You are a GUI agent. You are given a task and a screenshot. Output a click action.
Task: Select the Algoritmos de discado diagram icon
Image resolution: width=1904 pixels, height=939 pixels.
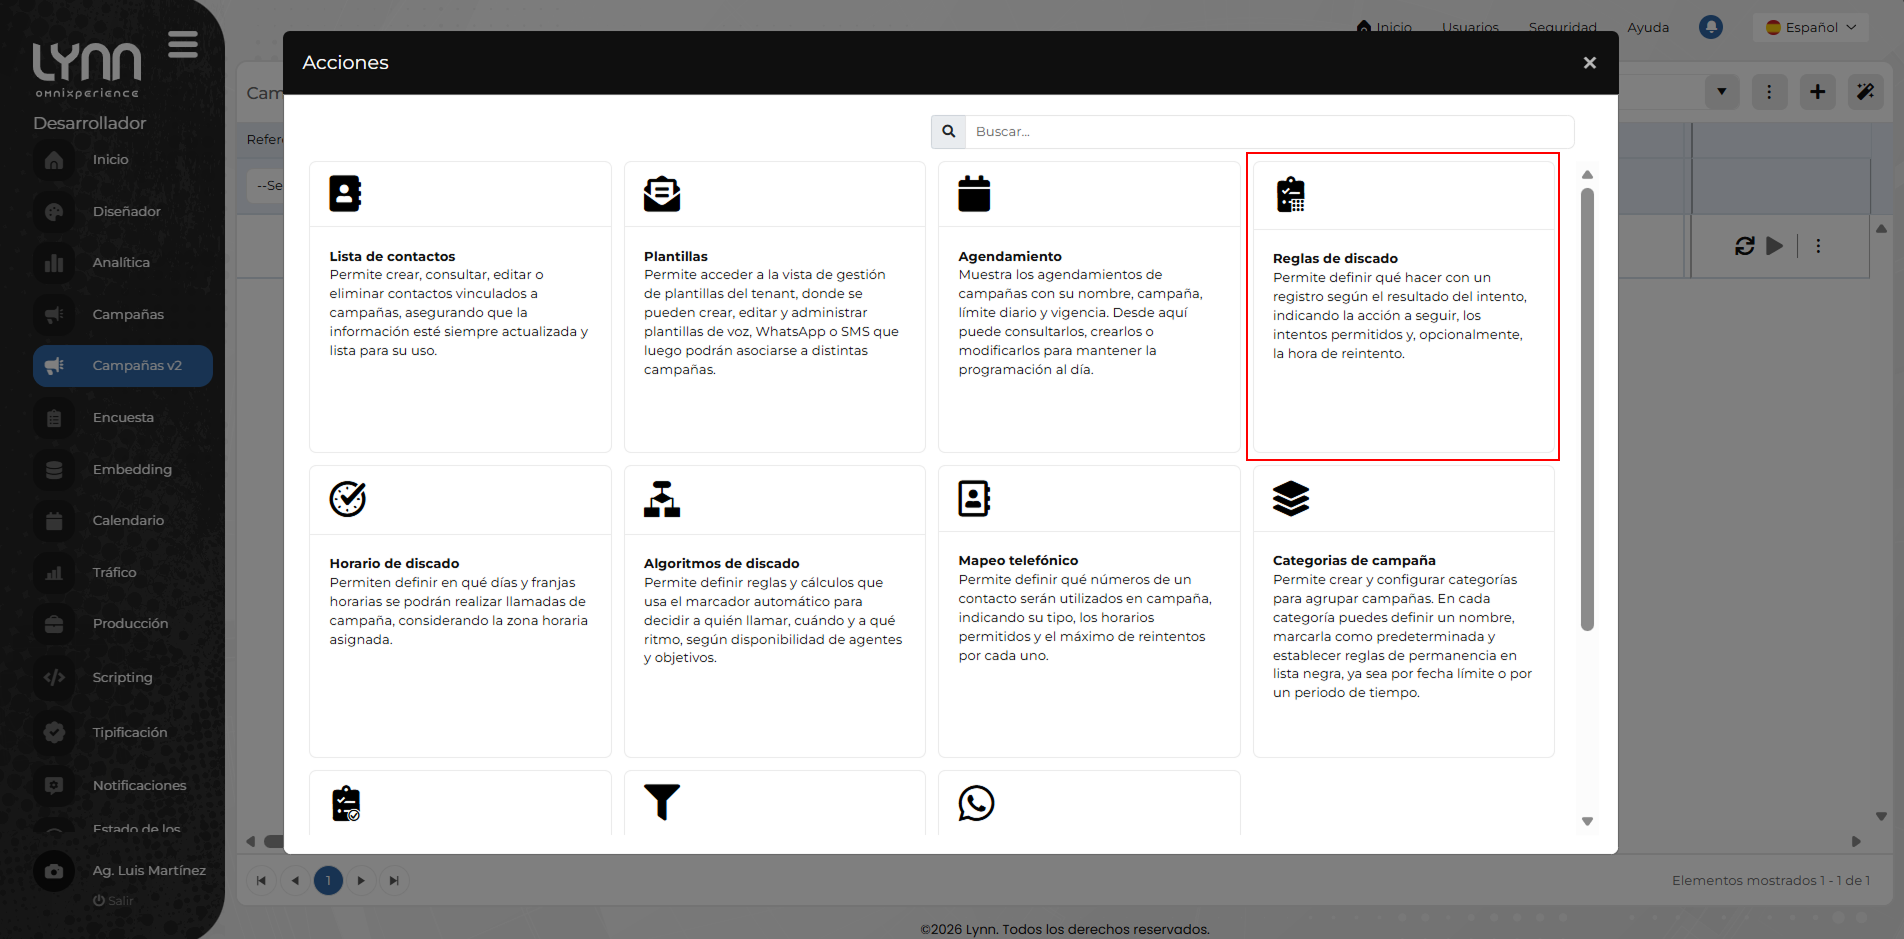[662, 498]
